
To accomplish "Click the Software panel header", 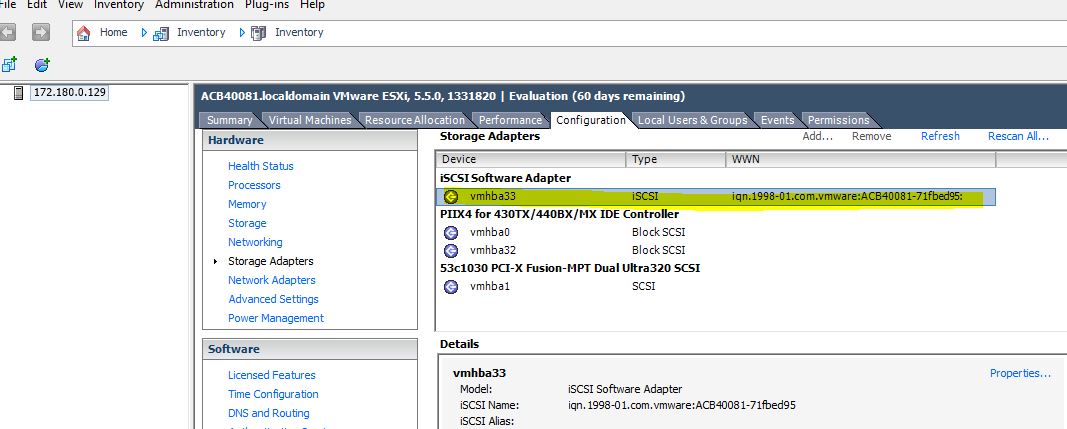I will [x=310, y=349].
